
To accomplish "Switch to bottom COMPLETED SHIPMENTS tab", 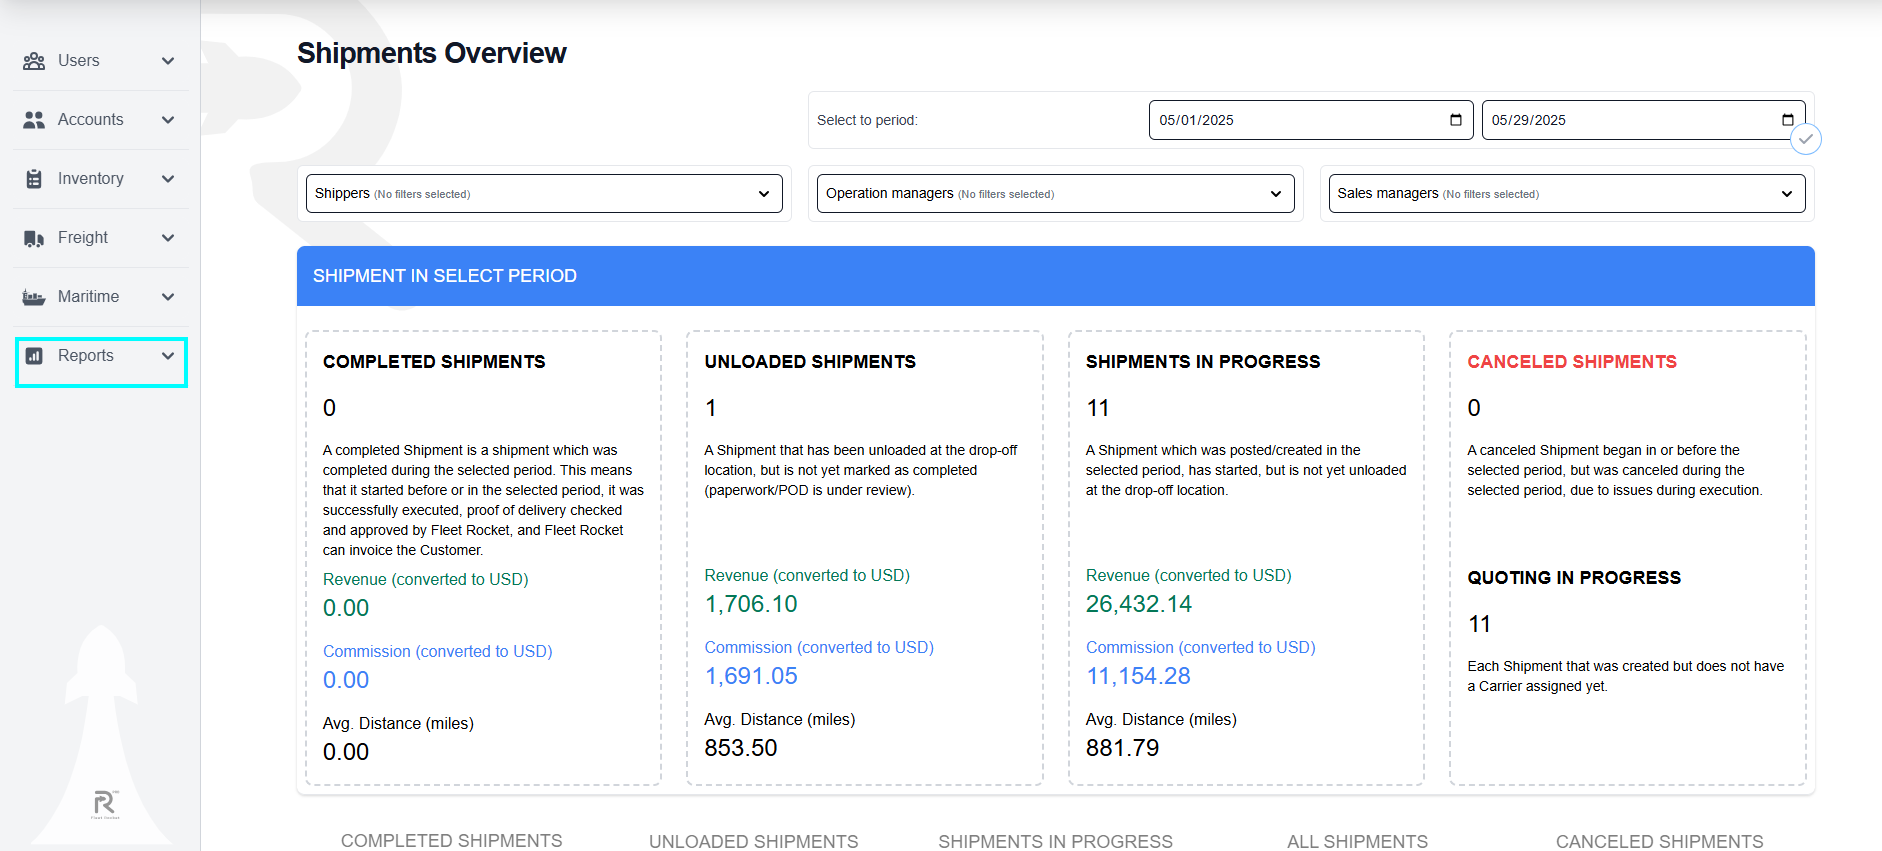I will [x=452, y=841].
